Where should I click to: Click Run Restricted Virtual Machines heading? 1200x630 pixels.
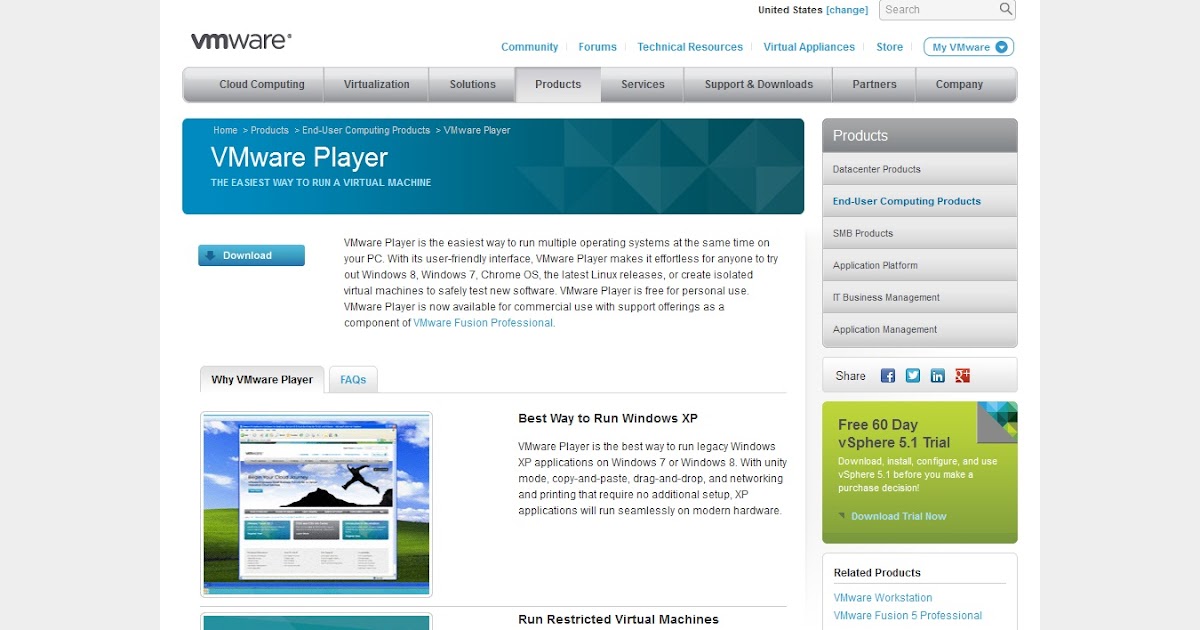618,620
